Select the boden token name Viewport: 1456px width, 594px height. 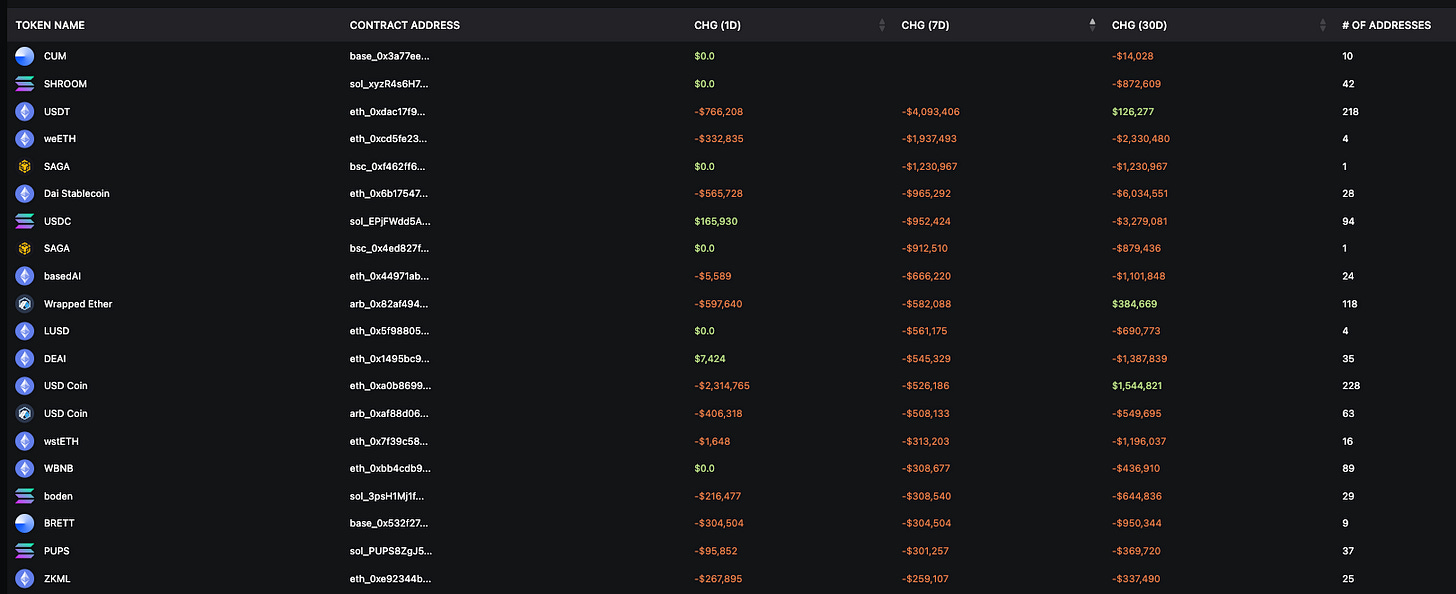click(58, 496)
